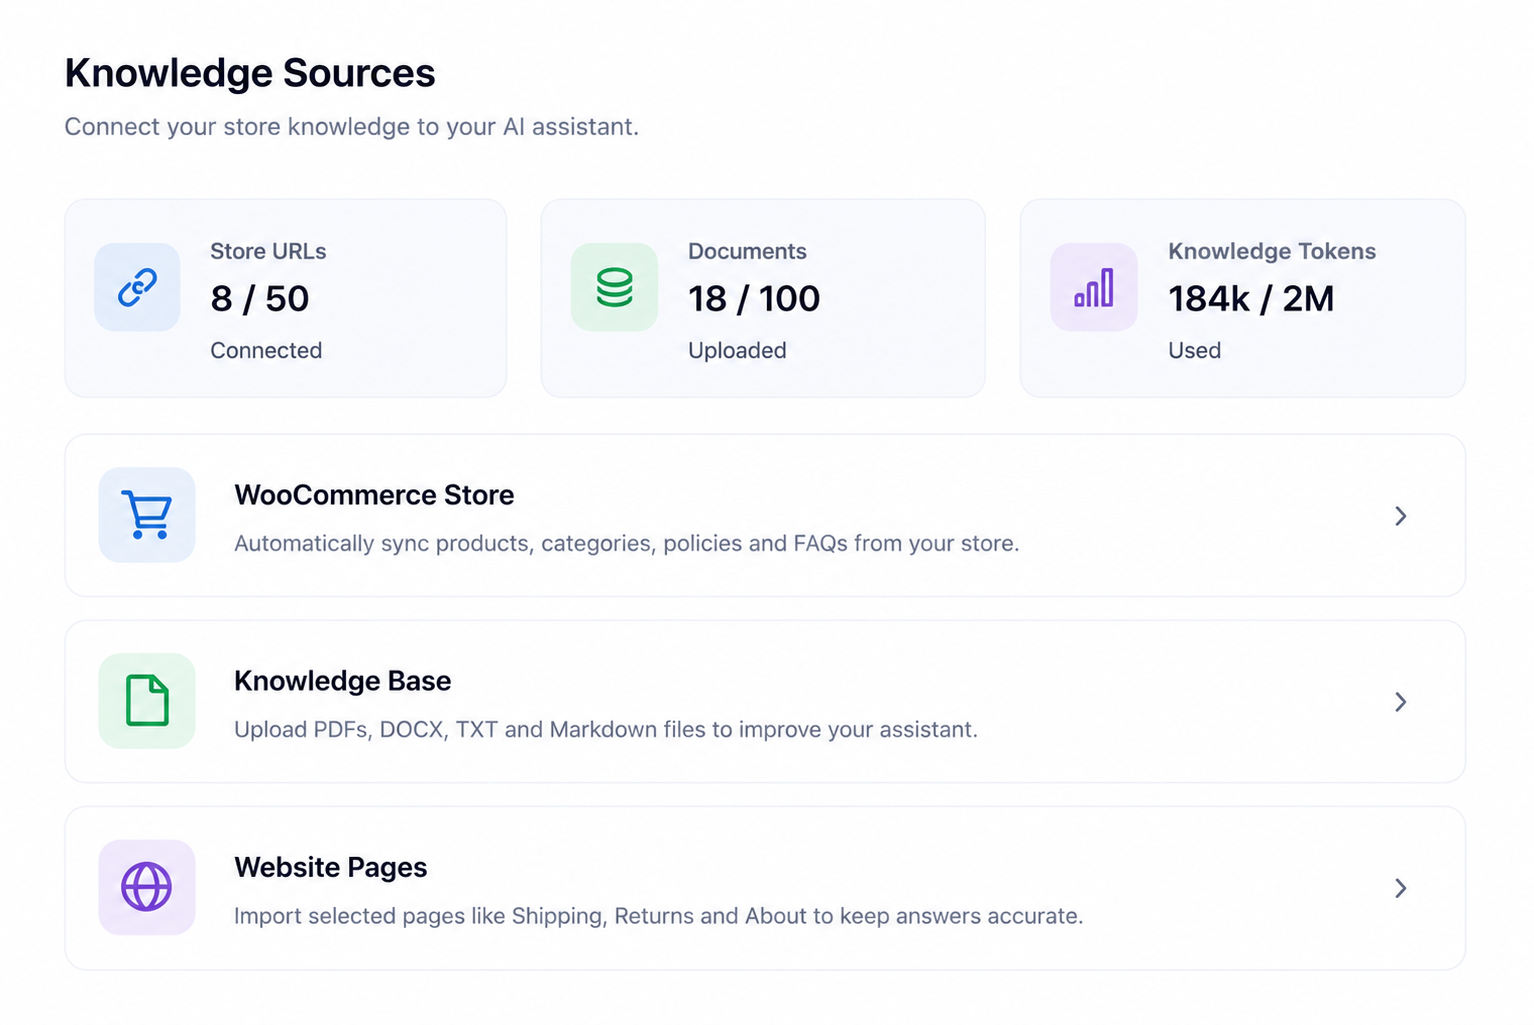The image size is (1534, 1025).
Task: Click the "Knowledge Sources" page heading
Action: (x=250, y=73)
